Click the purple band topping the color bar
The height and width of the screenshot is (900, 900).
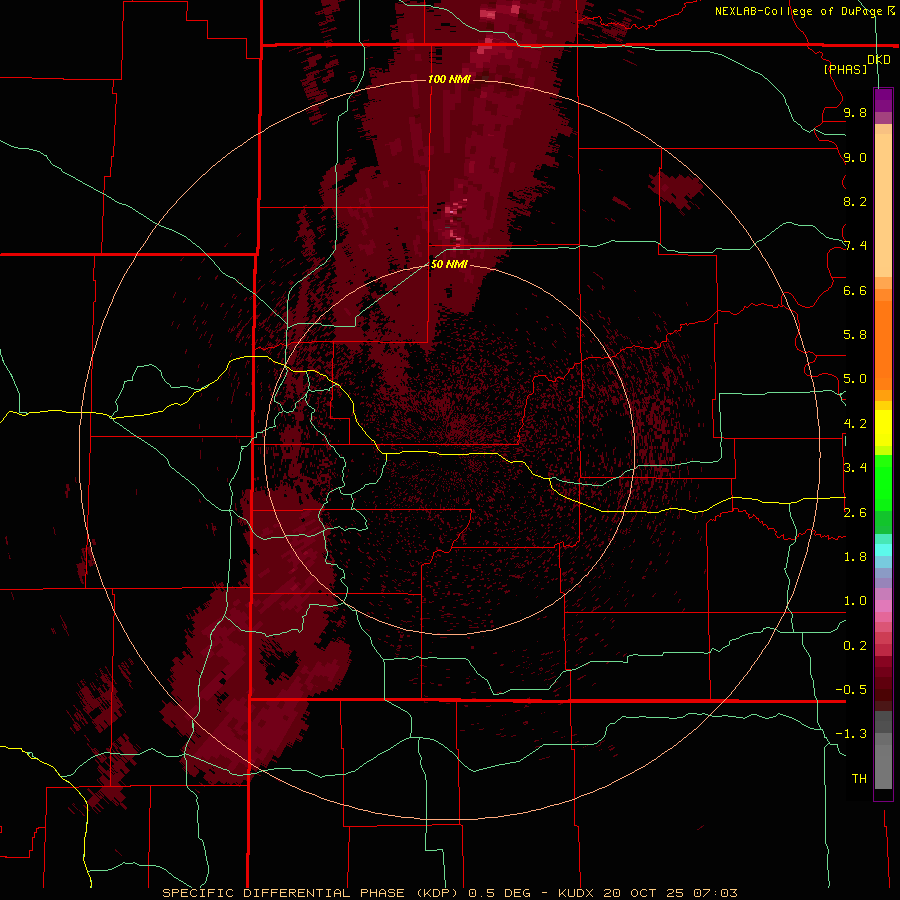click(883, 100)
